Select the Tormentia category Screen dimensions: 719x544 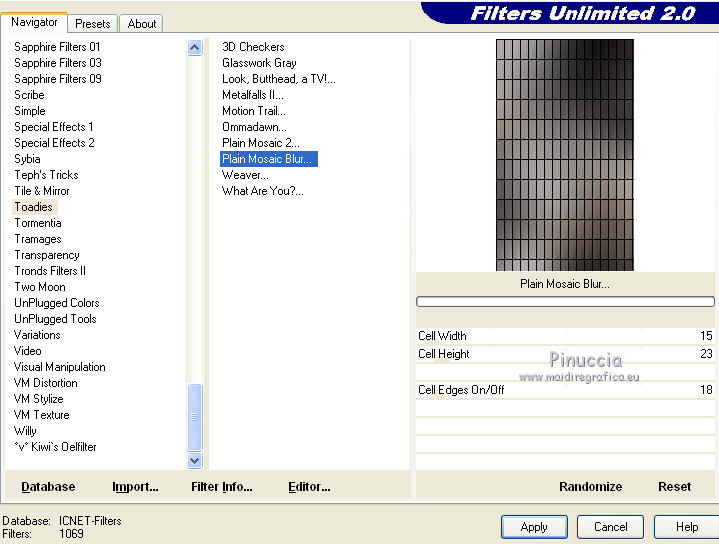coord(38,223)
